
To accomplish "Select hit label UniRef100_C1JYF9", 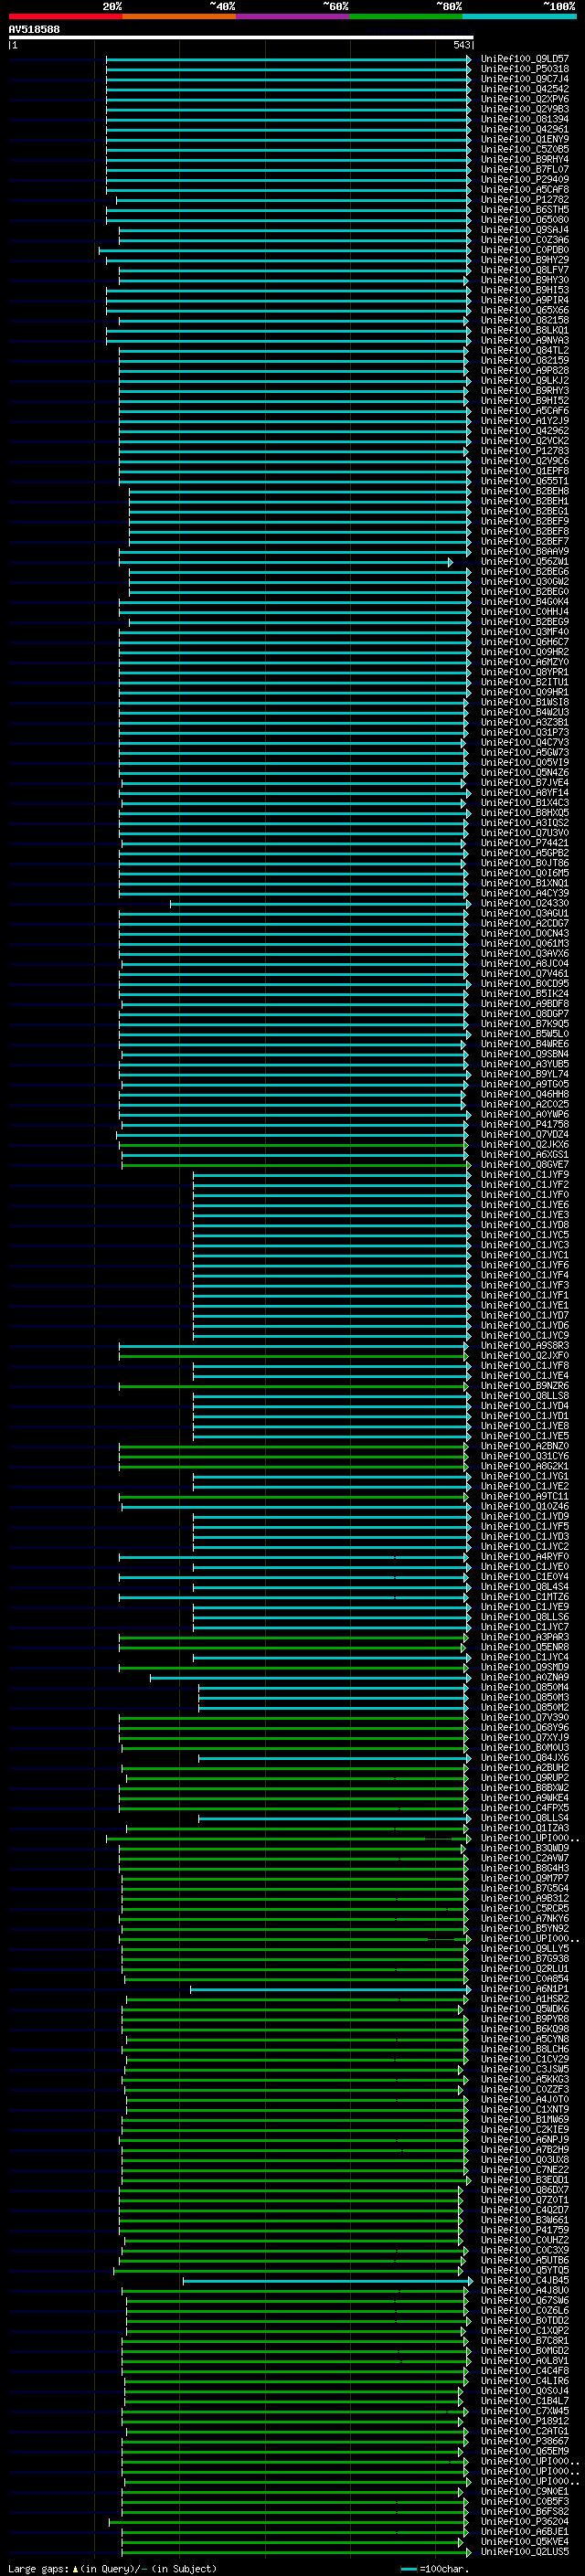I will 524,1174.
